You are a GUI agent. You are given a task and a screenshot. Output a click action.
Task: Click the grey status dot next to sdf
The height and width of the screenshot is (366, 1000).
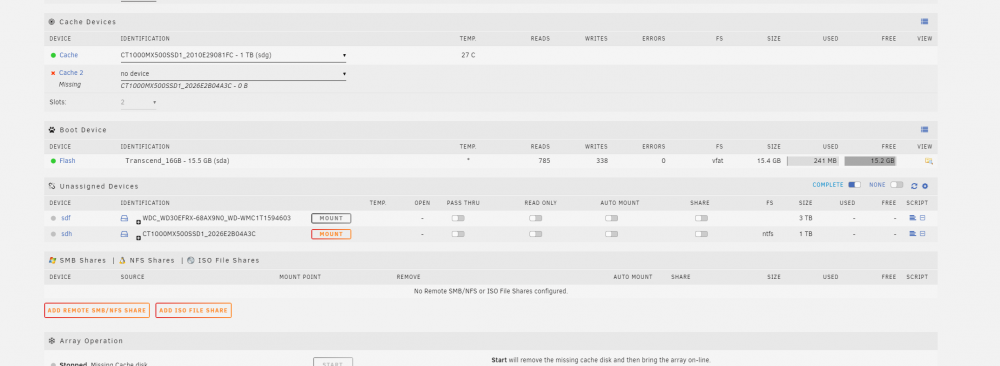53,218
